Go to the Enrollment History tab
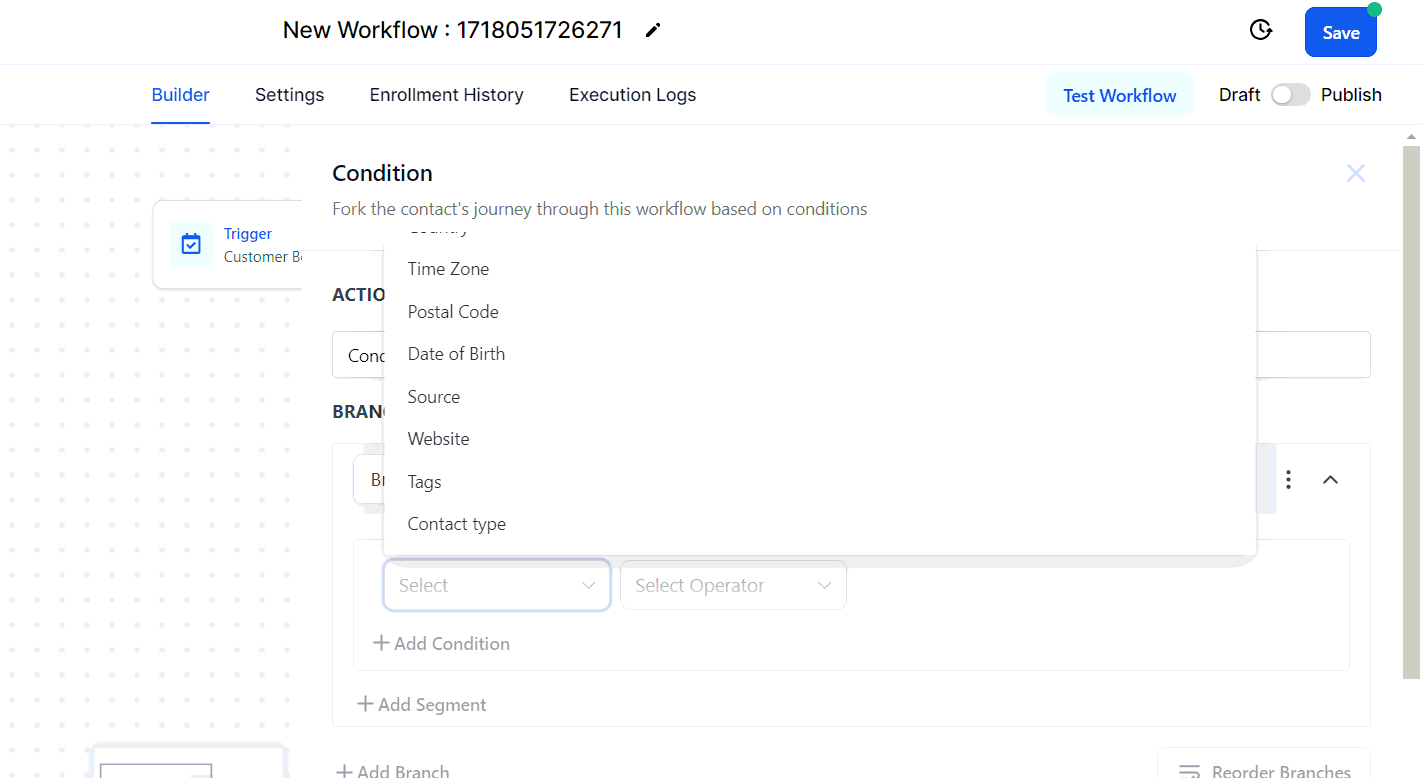The width and height of the screenshot is (1422, 778). (x=446, y=95)
